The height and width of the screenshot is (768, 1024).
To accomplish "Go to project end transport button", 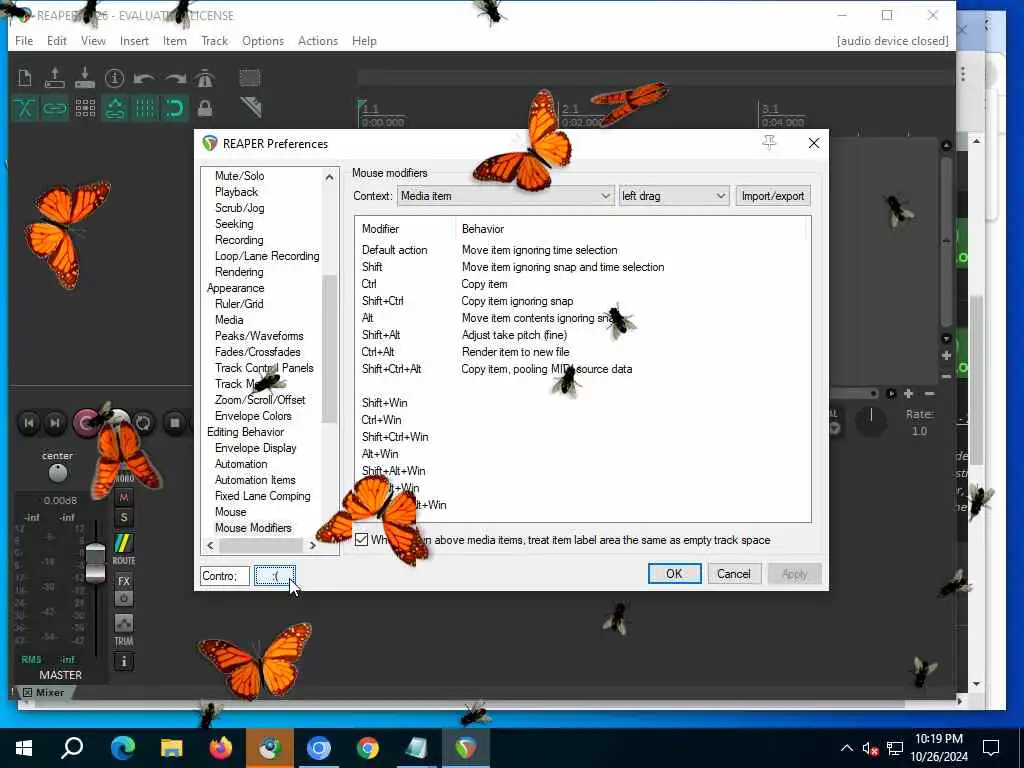I will [56, 423].
